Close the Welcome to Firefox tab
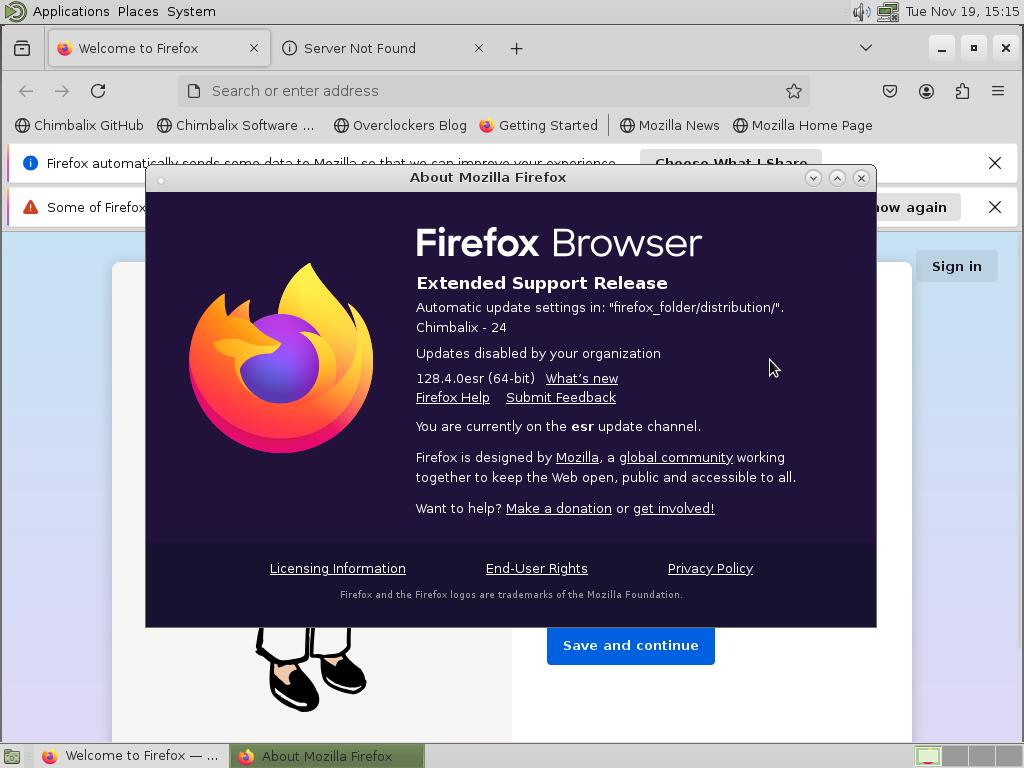1024x768 pixels. [x=254, y=48]
